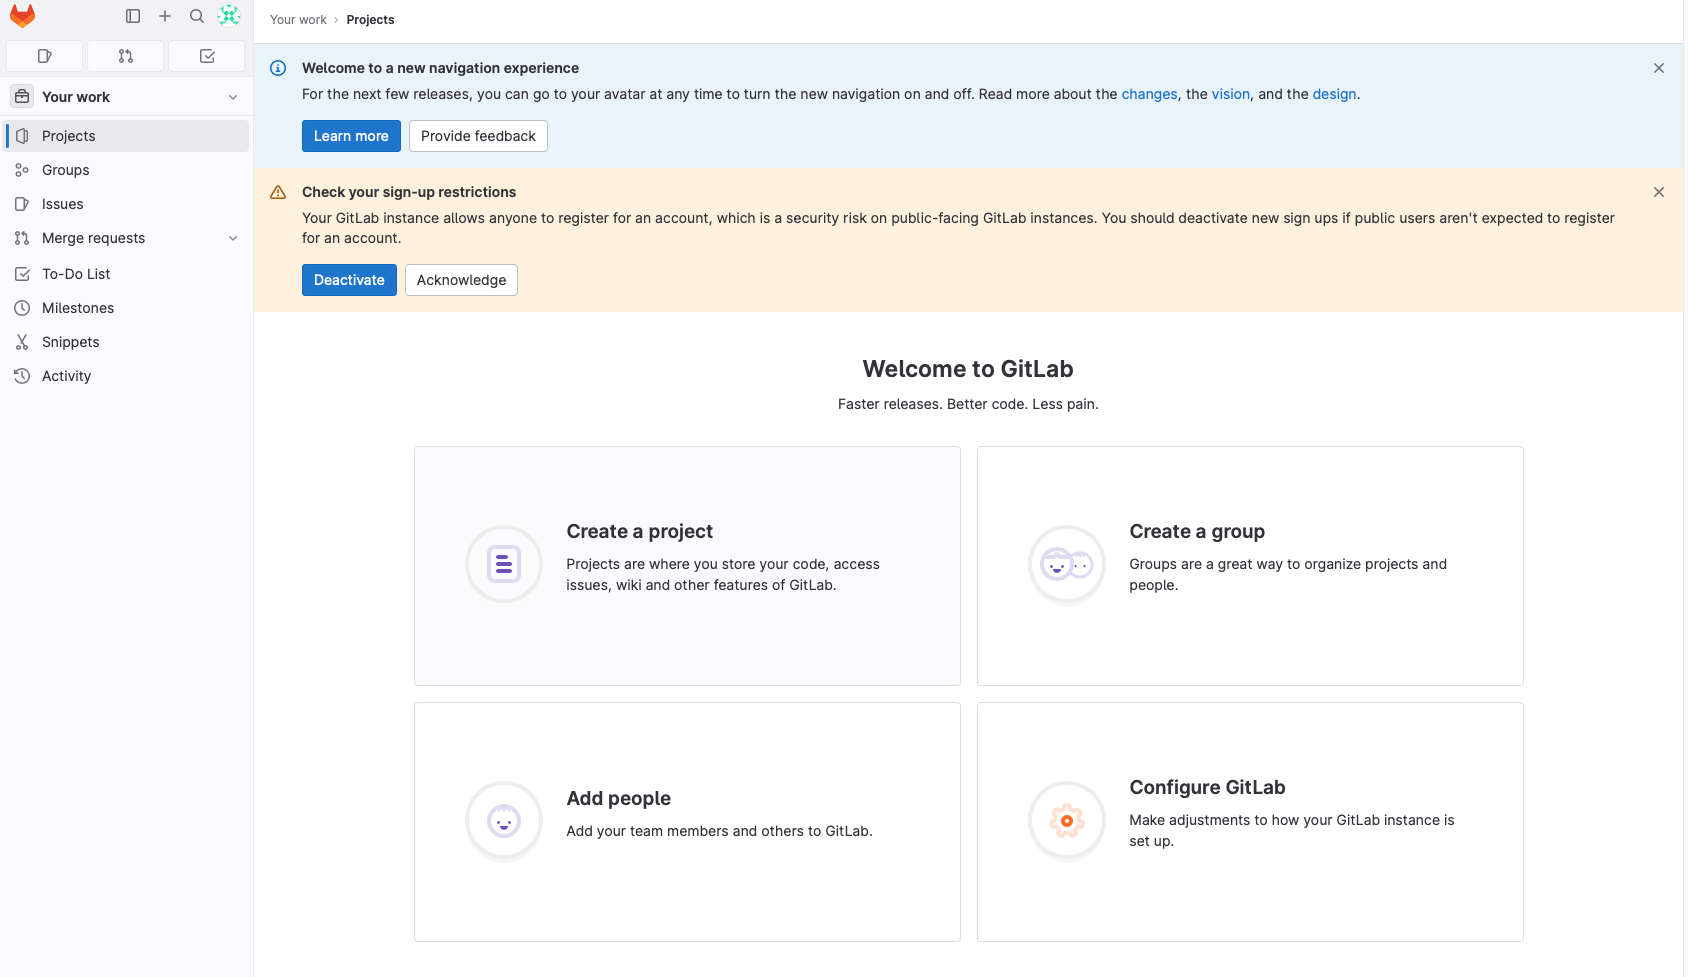Click Deactivate on the sign-up warning
This screenshot has width=1688, height=977.
(x=348, y=280)
